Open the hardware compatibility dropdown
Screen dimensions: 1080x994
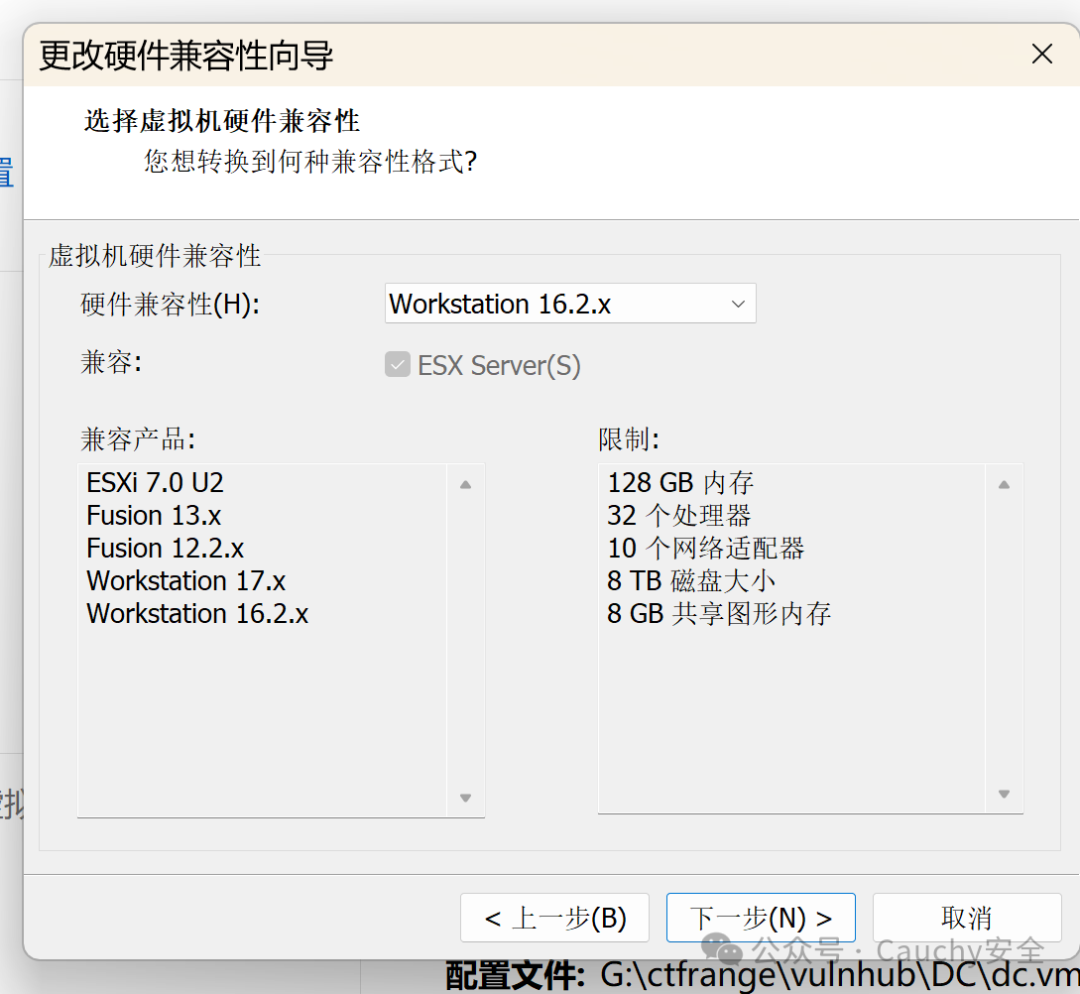click(570, 303)
